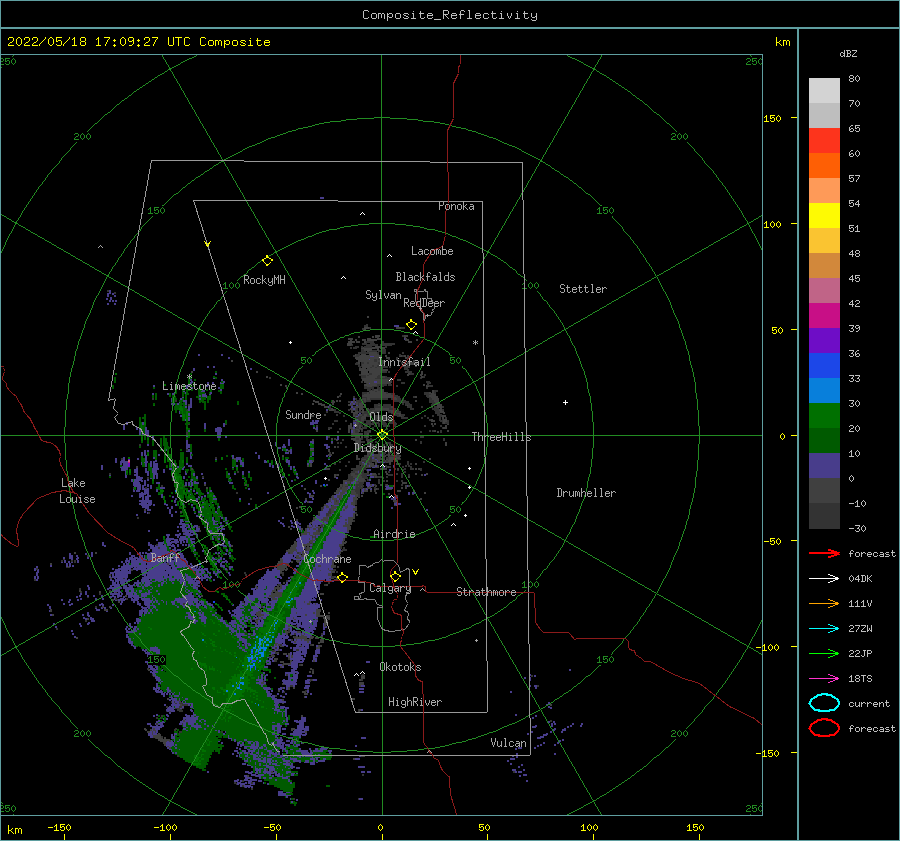The height and width of the screenshot is (841, 900).
Task: Click the RedDeer label
Action: click(424, 303)
